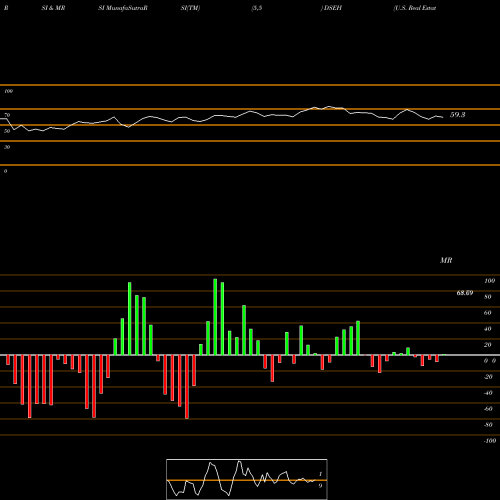This screenshot has height=500, width=500.
Task: Click the MR panel title
Action: (446, 260)
